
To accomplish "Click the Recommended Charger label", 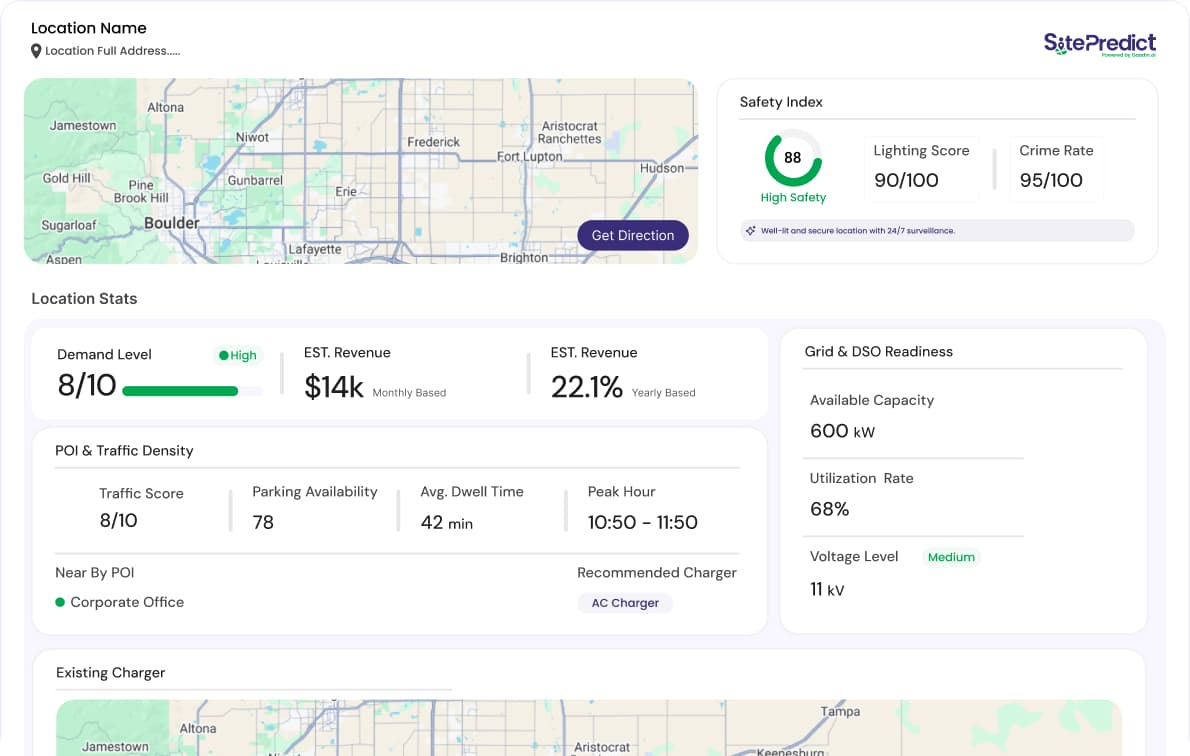I will [656, 572].
